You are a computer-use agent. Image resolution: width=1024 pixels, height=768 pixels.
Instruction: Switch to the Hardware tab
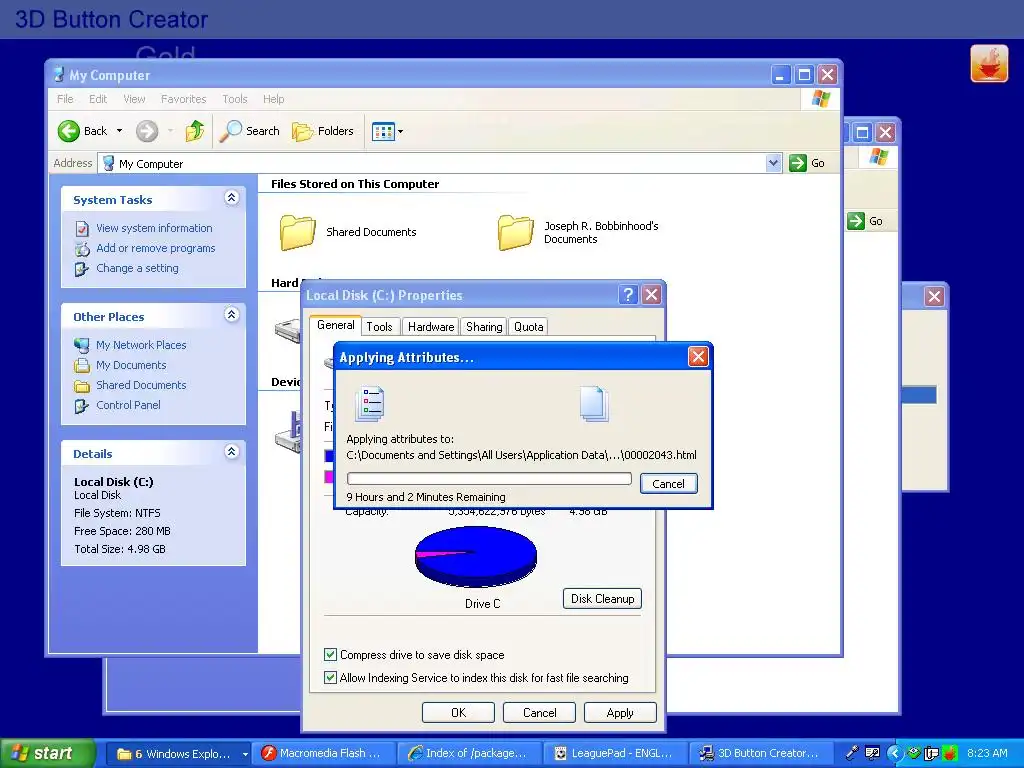coord(431,327)
